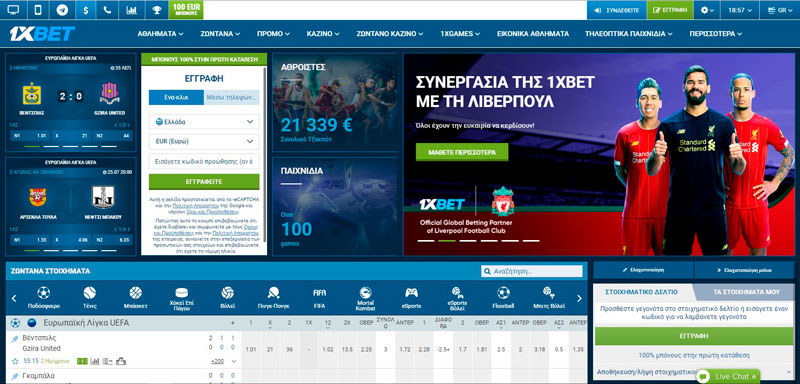The height and width of the screenshot is (384, 800).
Task: Select the Ποδόσφαιρο football sport icon
Action: tap(43, 298)
